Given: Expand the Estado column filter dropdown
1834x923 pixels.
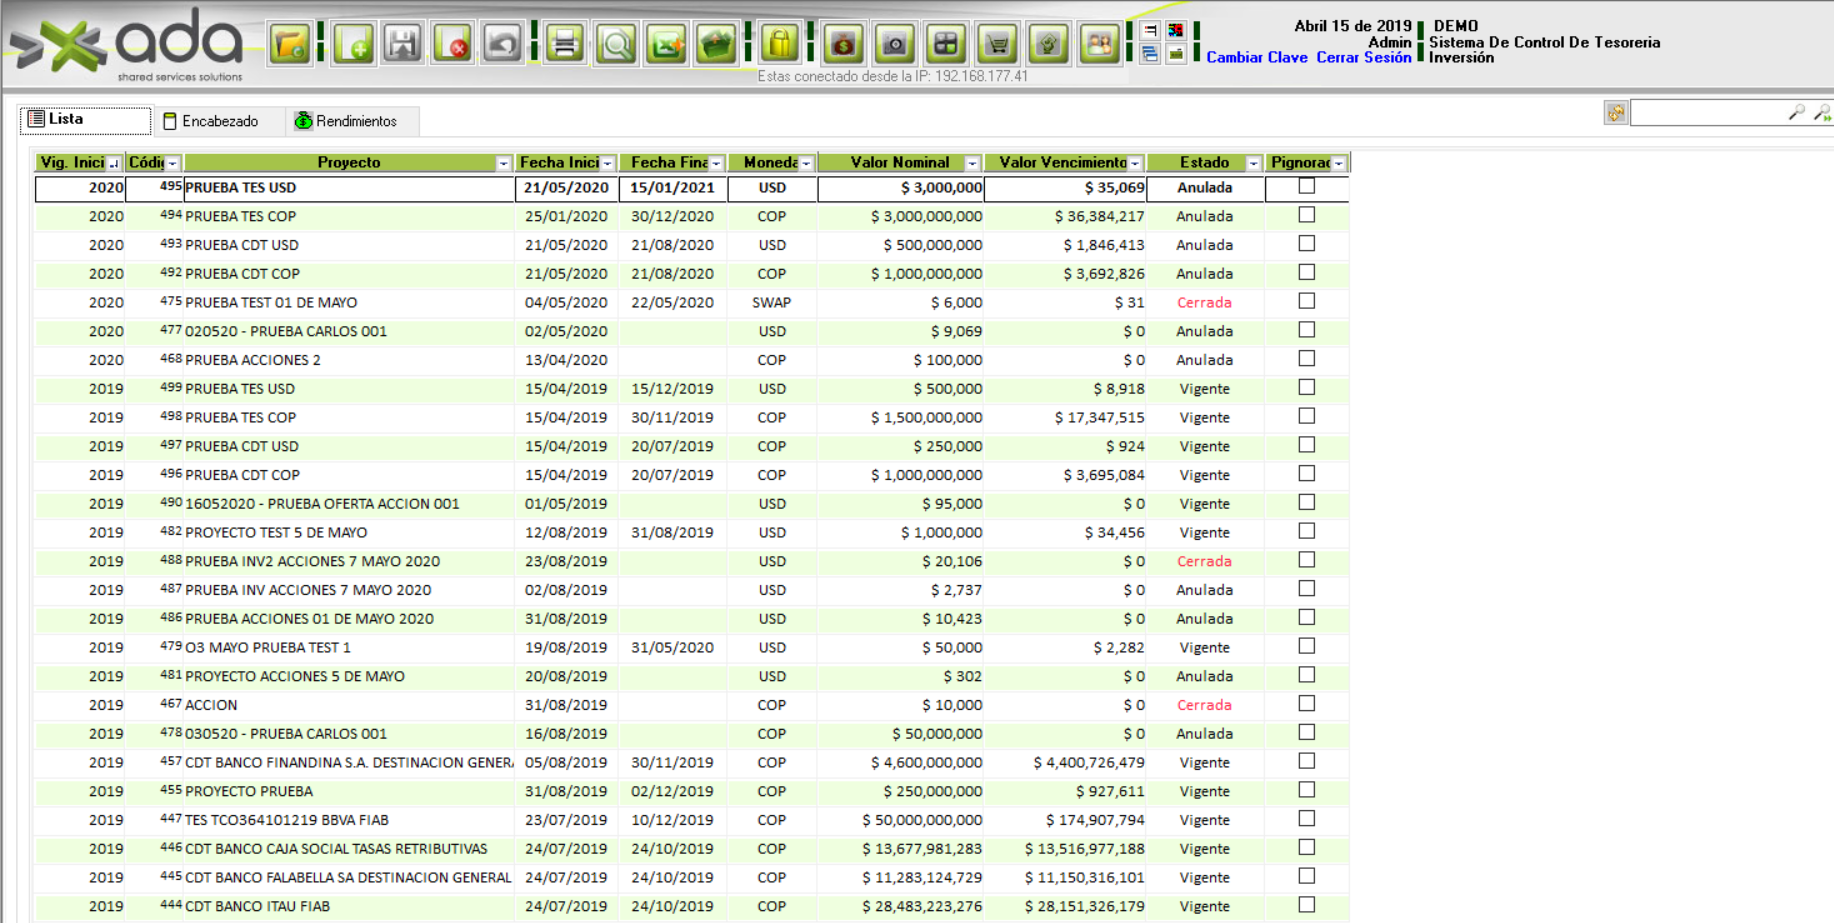Looking at the screenshot, I should [1253, 163].
